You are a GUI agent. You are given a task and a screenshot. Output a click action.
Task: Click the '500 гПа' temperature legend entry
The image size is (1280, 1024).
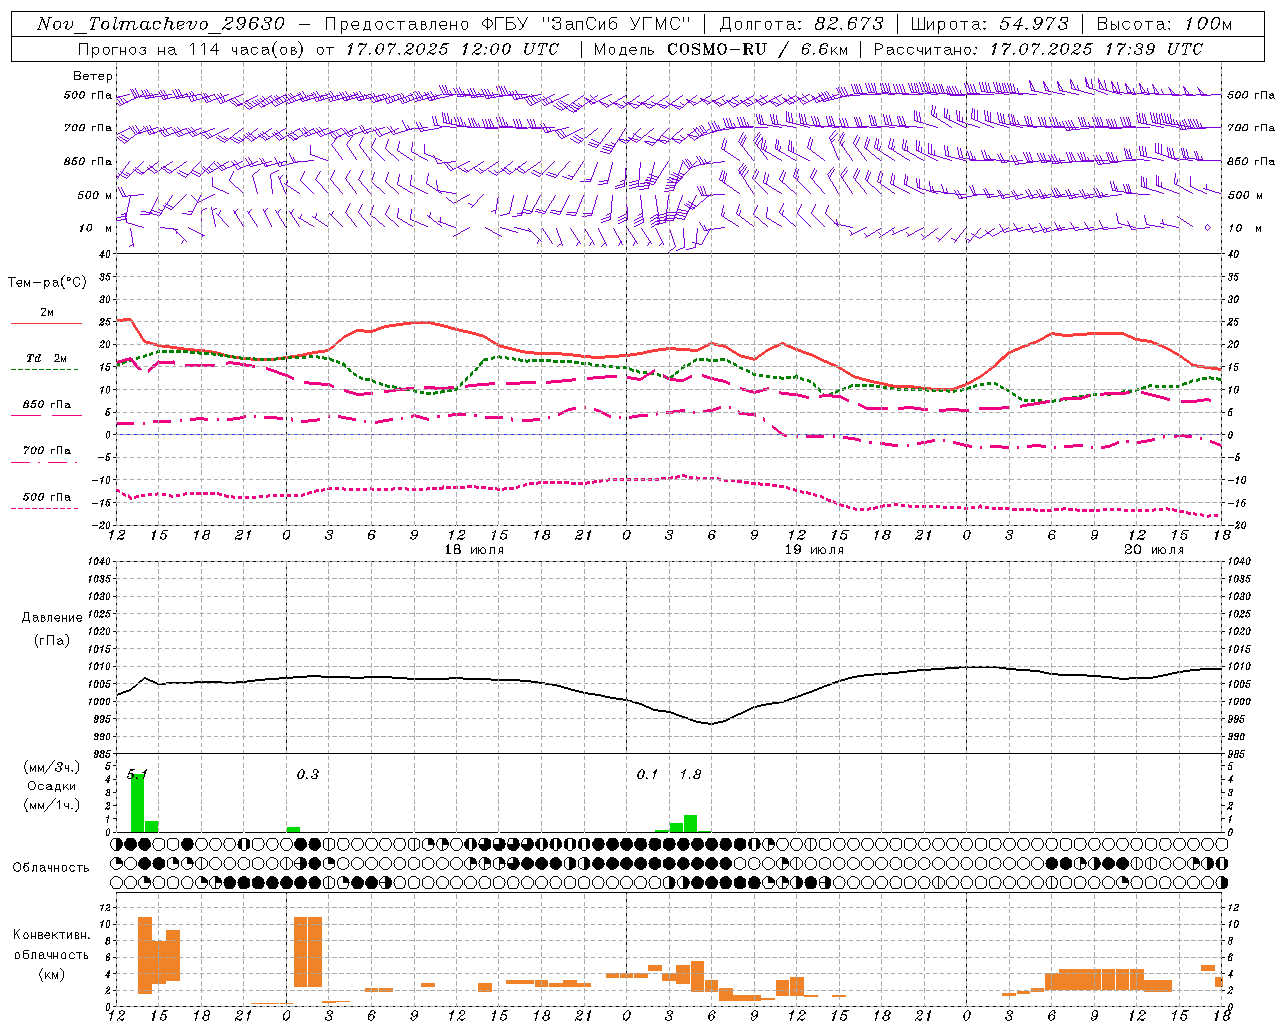click(47, 497)
